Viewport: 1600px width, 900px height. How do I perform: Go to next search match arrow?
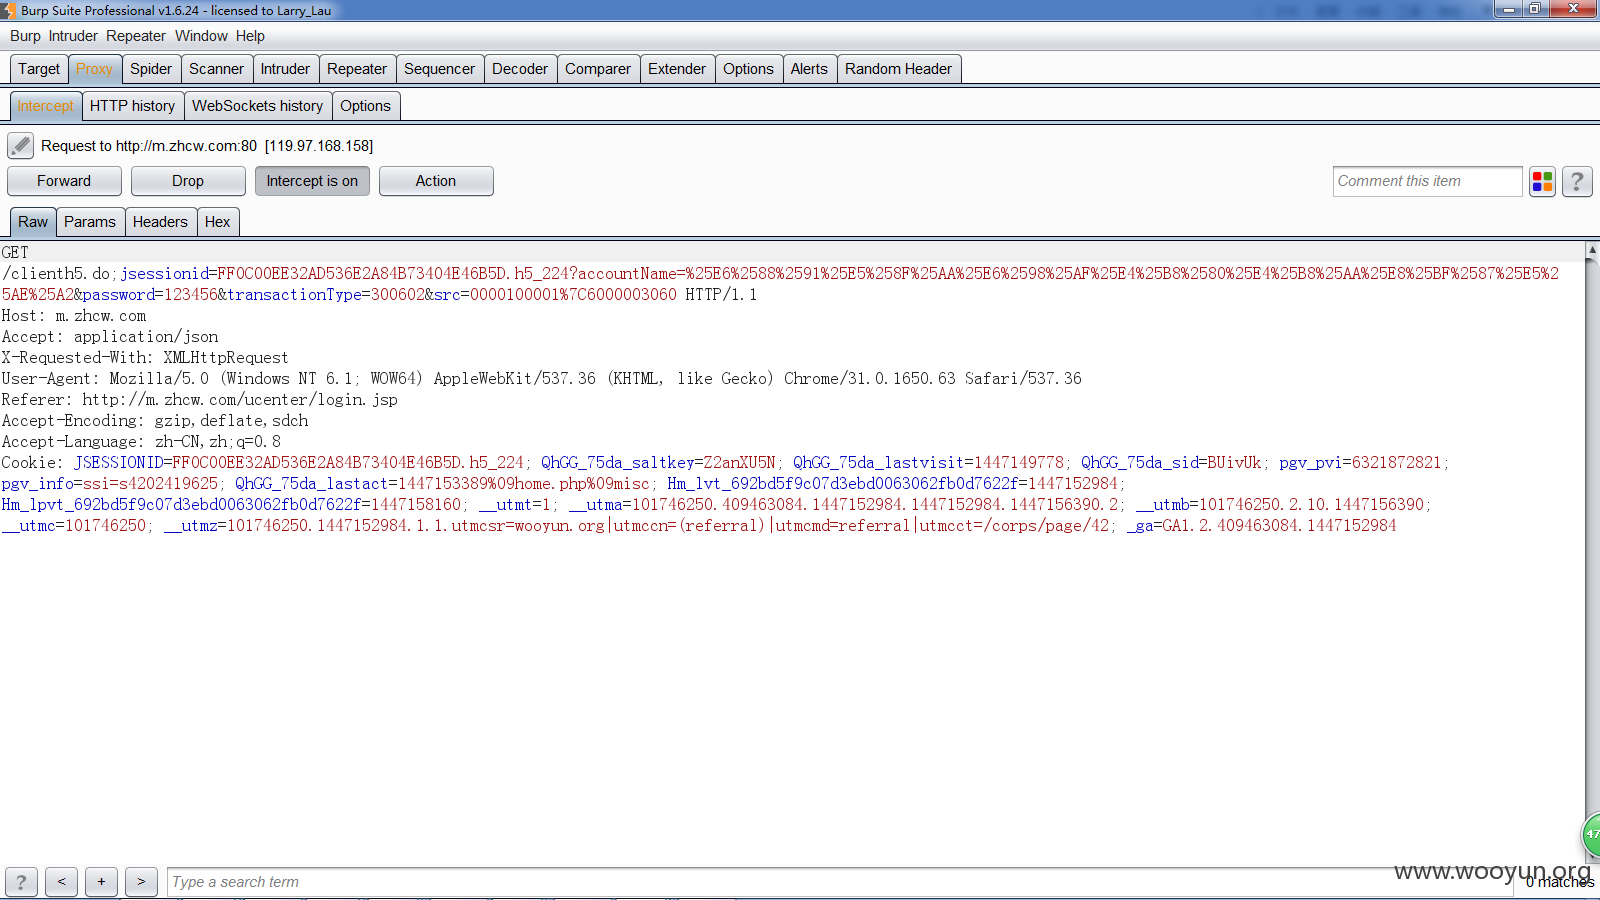(141, 882)
